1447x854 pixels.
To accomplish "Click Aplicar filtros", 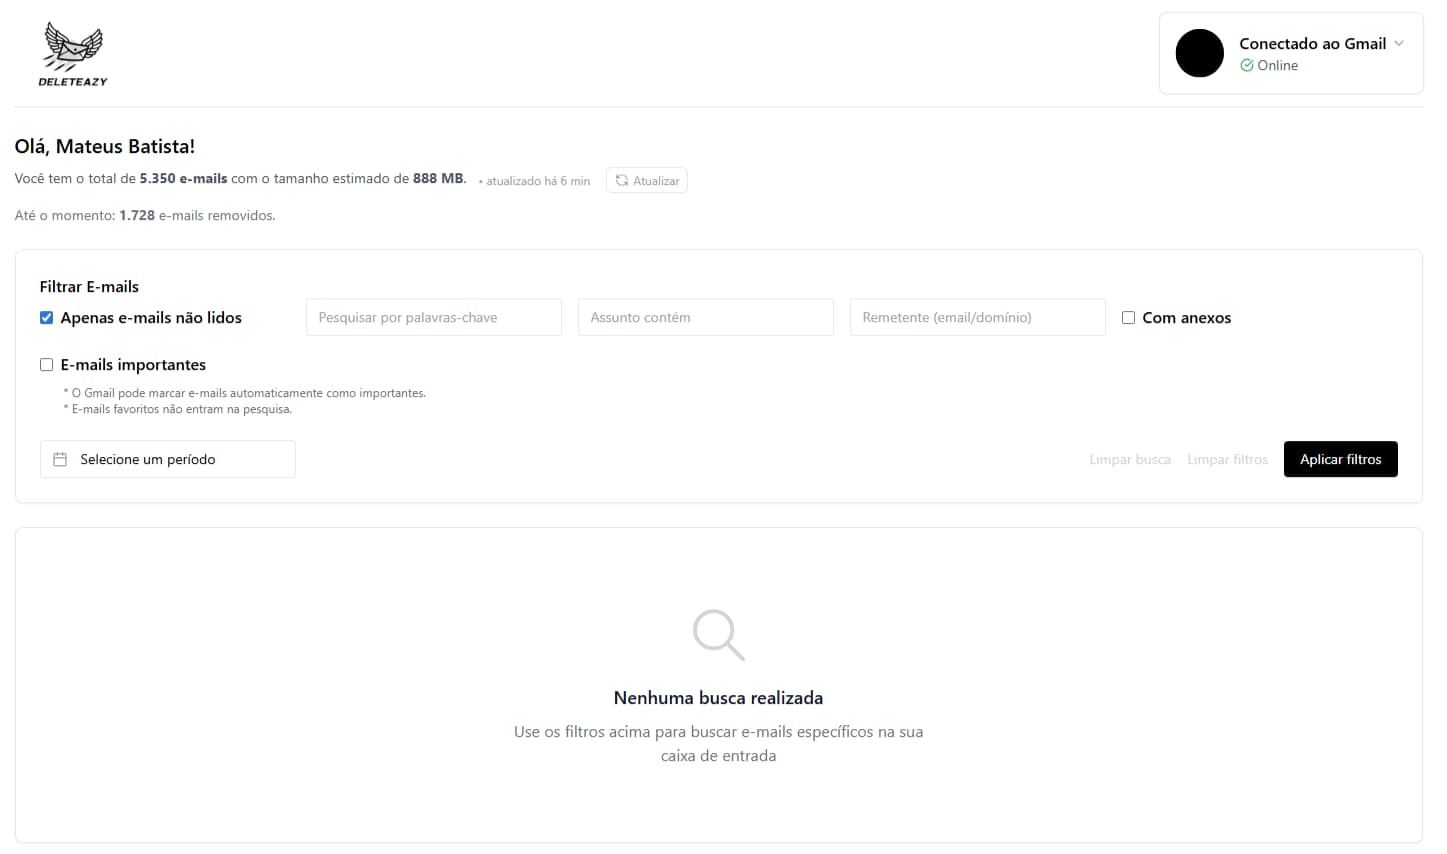I will pos(1340,459).
